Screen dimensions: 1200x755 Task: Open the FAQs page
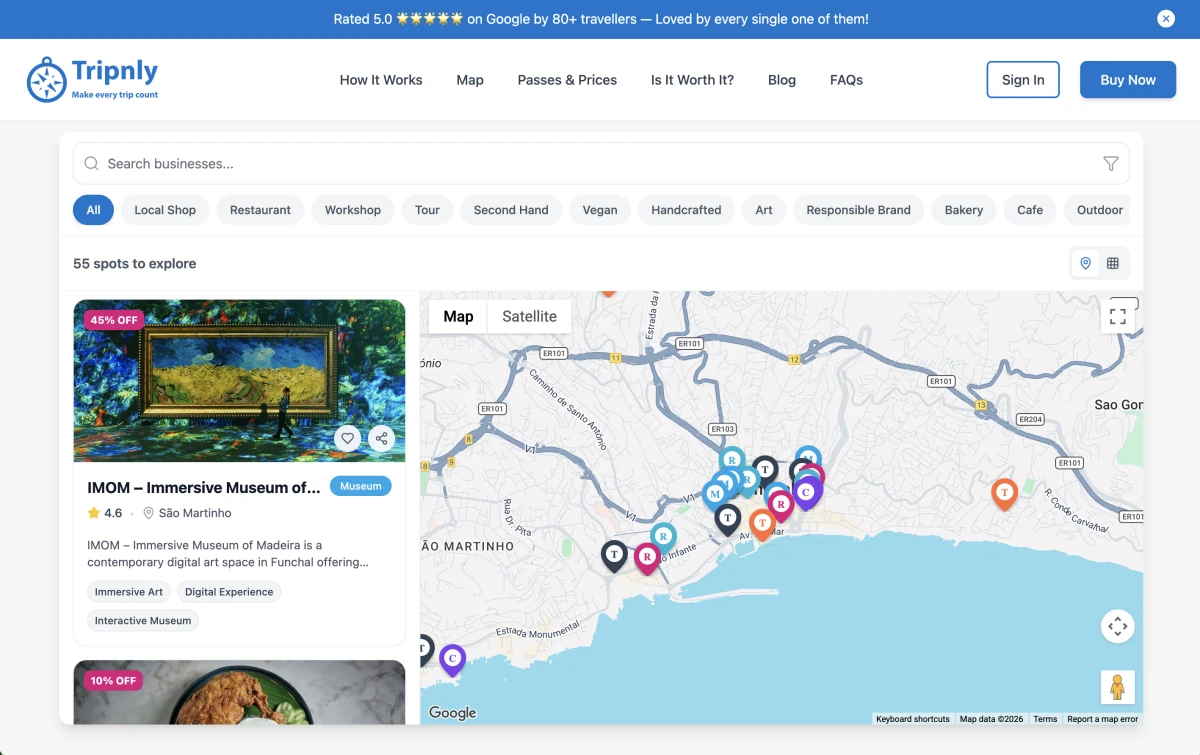pos(846,80)
